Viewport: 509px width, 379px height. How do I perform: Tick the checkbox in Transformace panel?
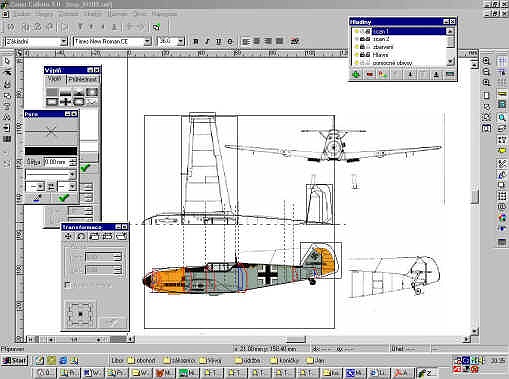[x=68, y=285]
